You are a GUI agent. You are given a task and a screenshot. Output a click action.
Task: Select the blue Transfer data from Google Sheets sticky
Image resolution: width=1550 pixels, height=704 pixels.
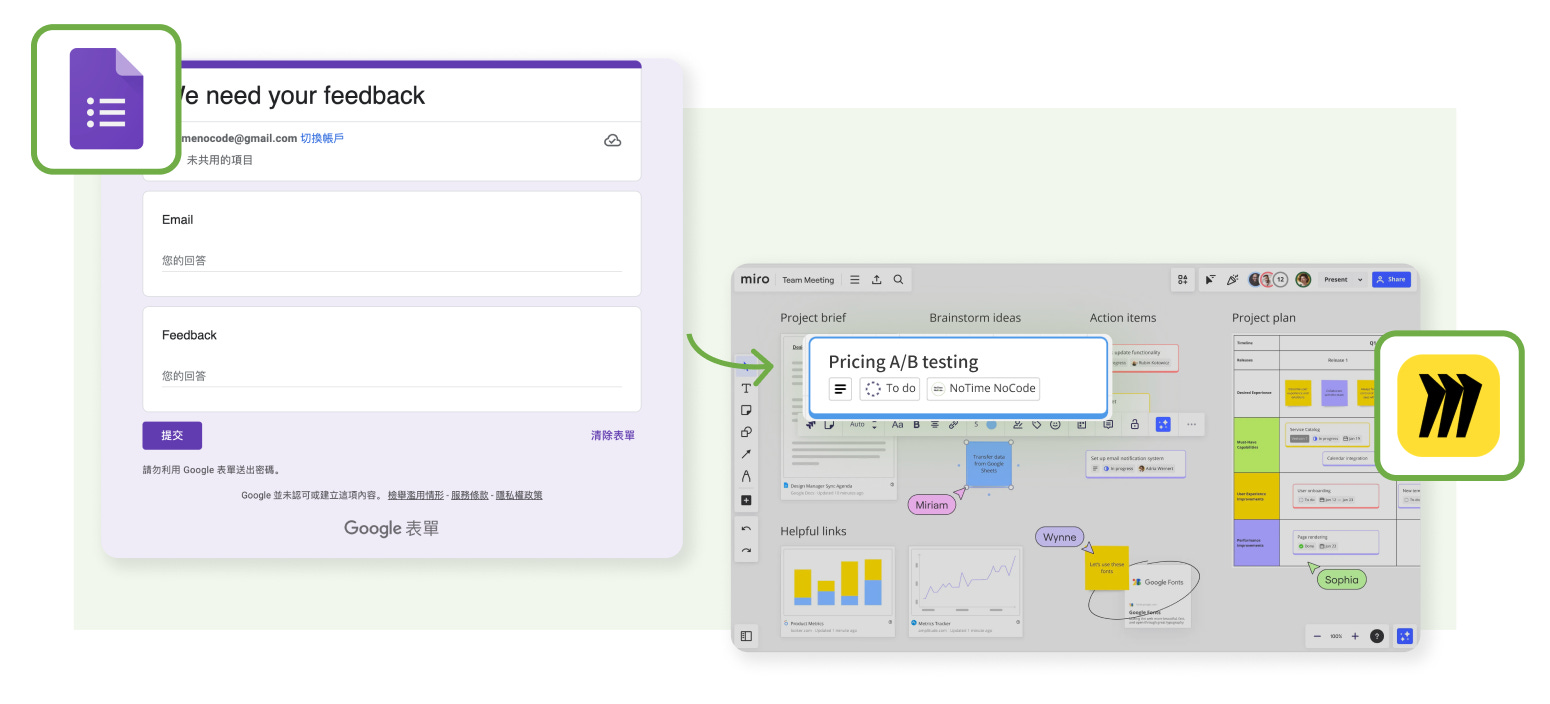click(988, 464)
